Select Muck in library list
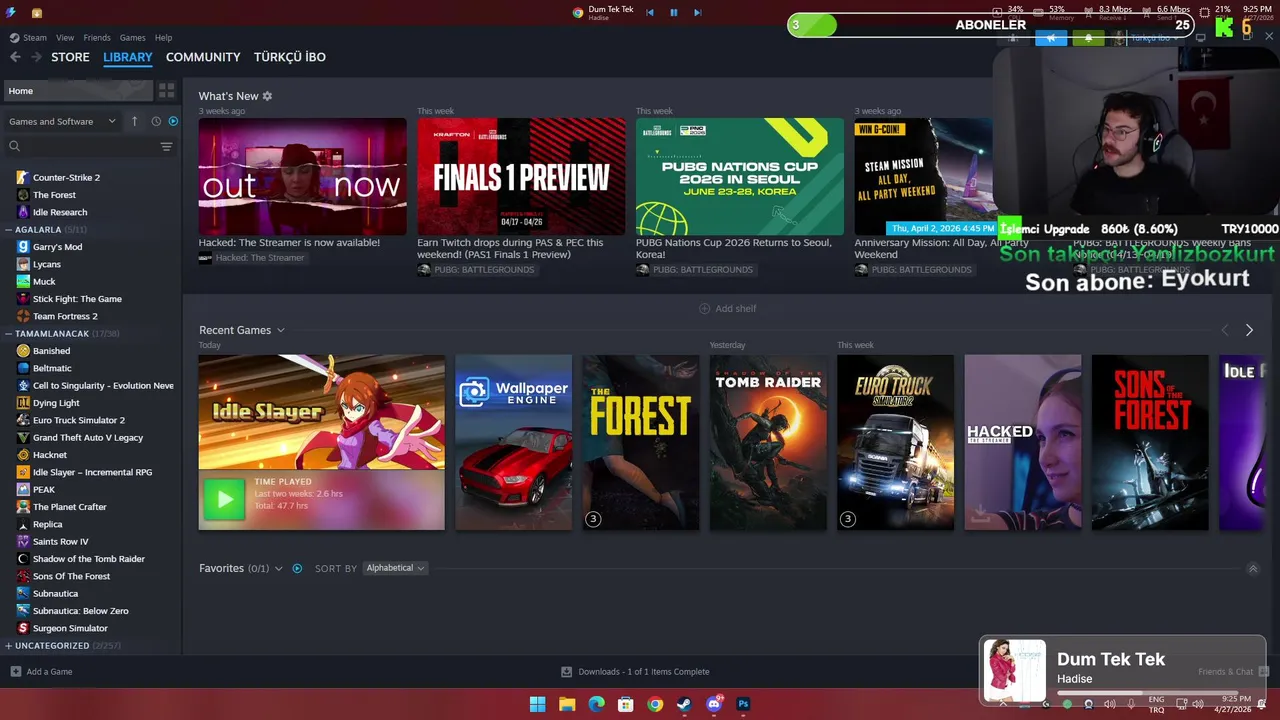The width and height of the screenshot is (1280, 720). [44, 282]
